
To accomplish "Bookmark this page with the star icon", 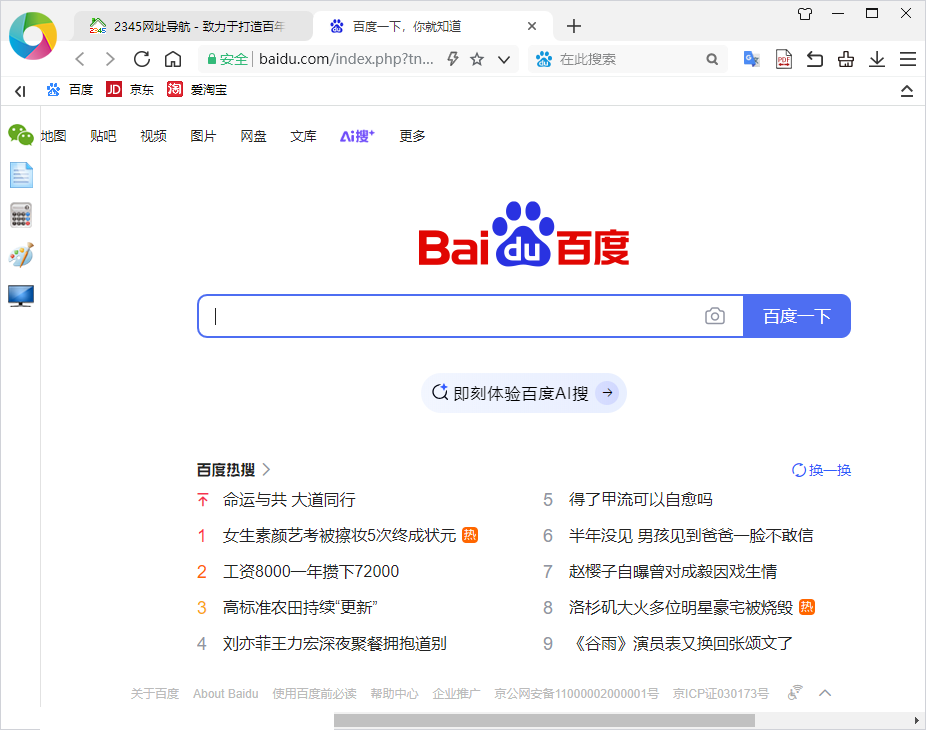I will pyautogui.click(x=477, y=59).
